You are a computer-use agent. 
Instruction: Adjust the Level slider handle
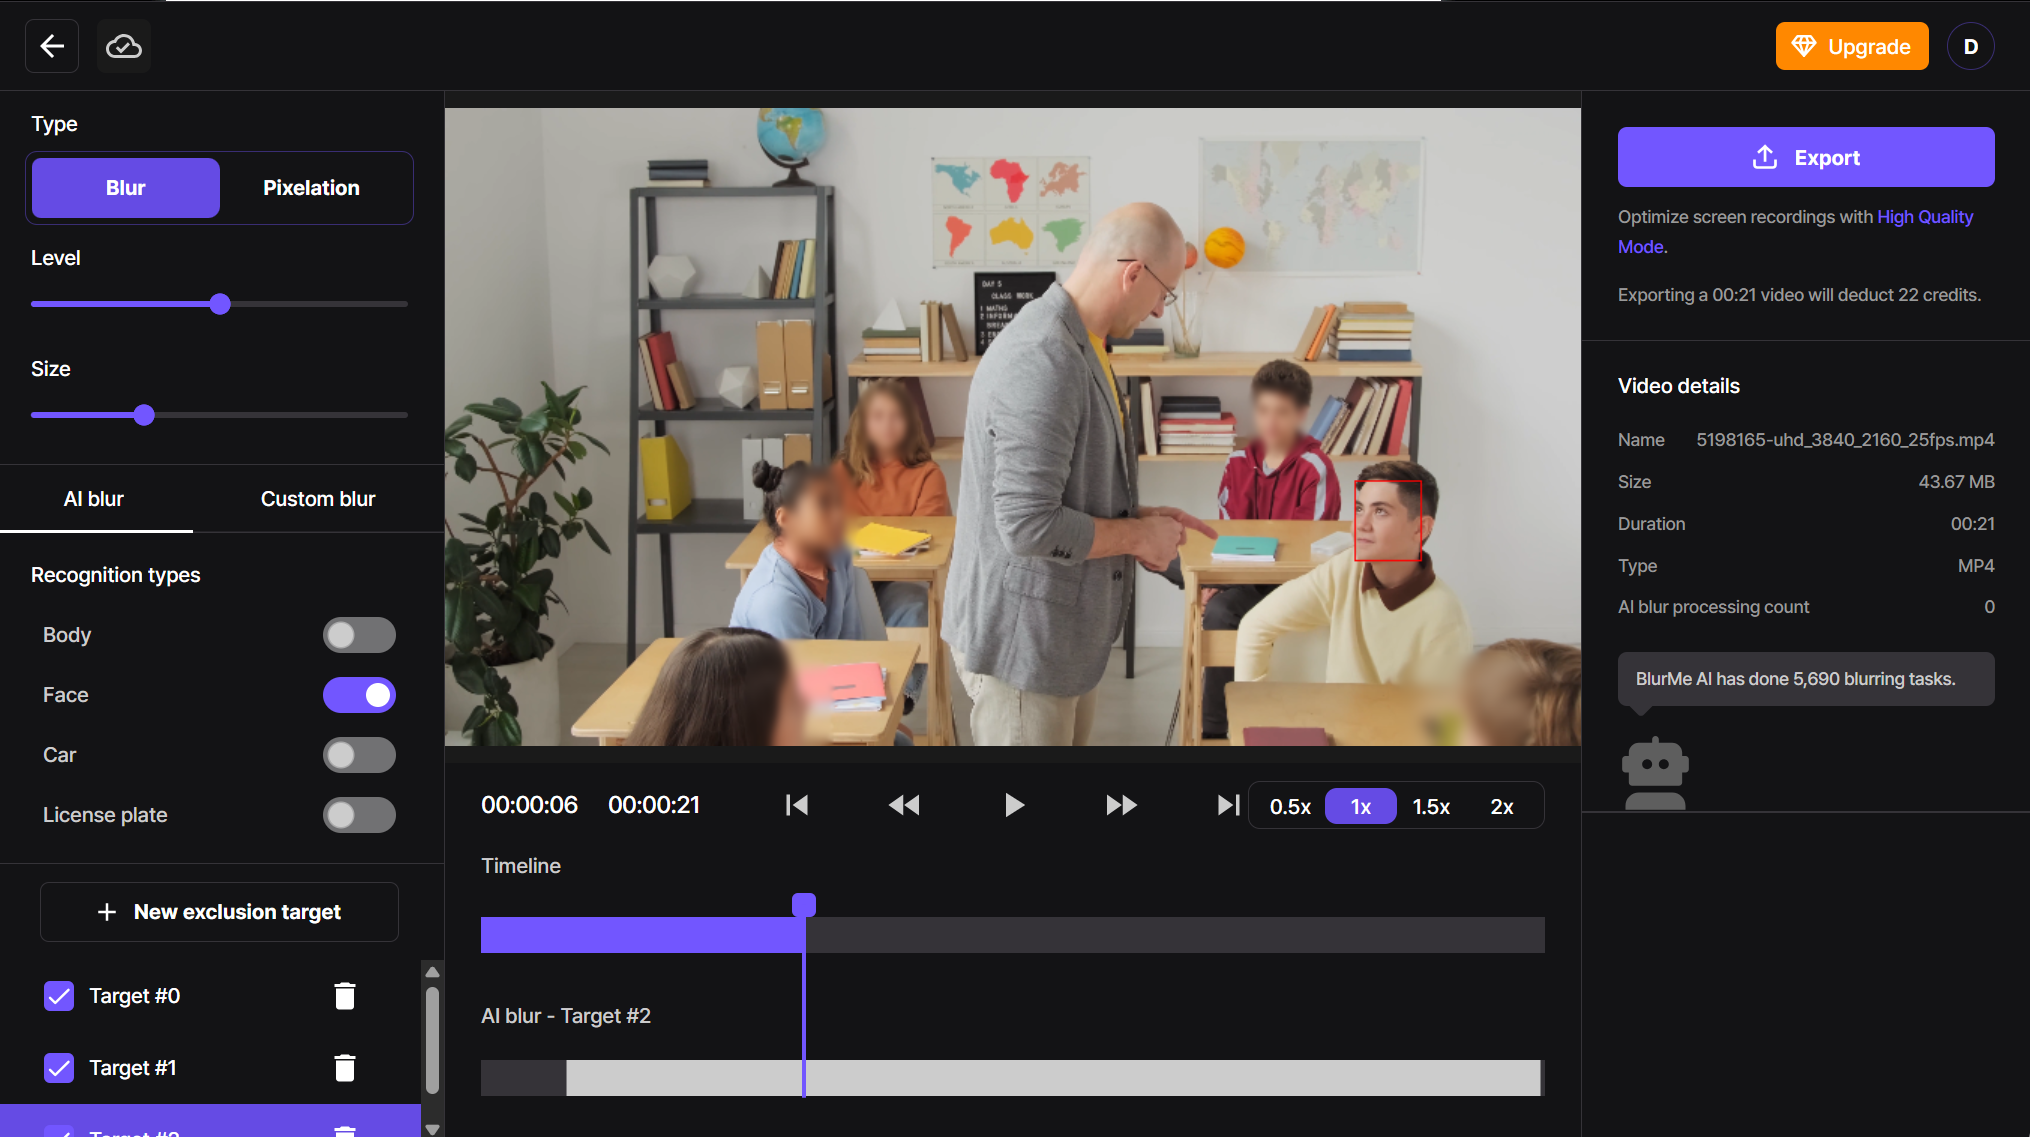tap(220, 304)
